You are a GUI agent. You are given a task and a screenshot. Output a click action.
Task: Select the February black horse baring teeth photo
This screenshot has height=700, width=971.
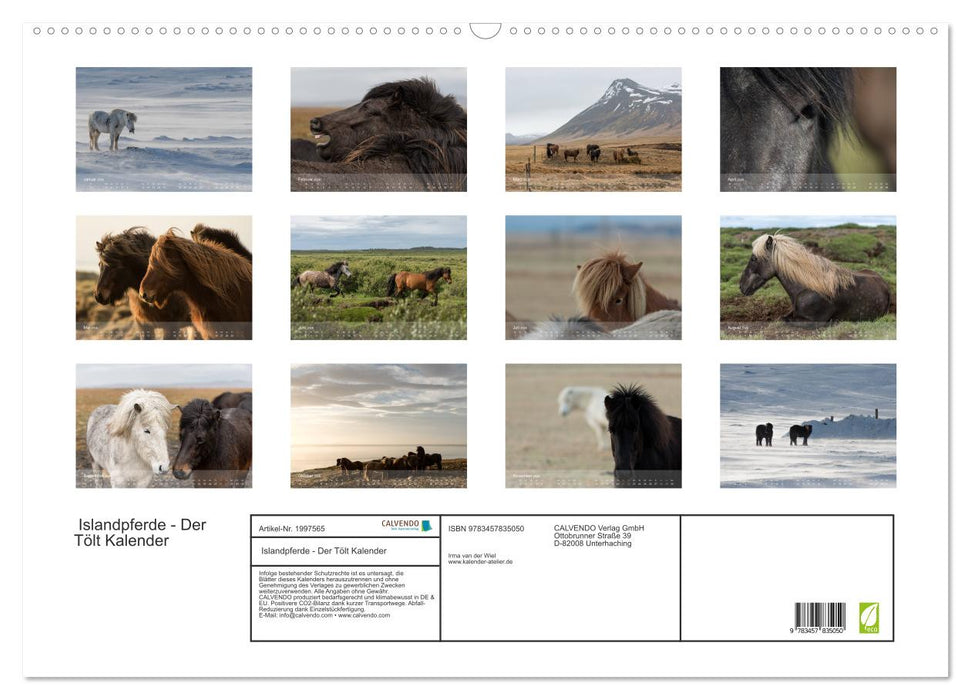pyautogui.click(x=378, y=129)
